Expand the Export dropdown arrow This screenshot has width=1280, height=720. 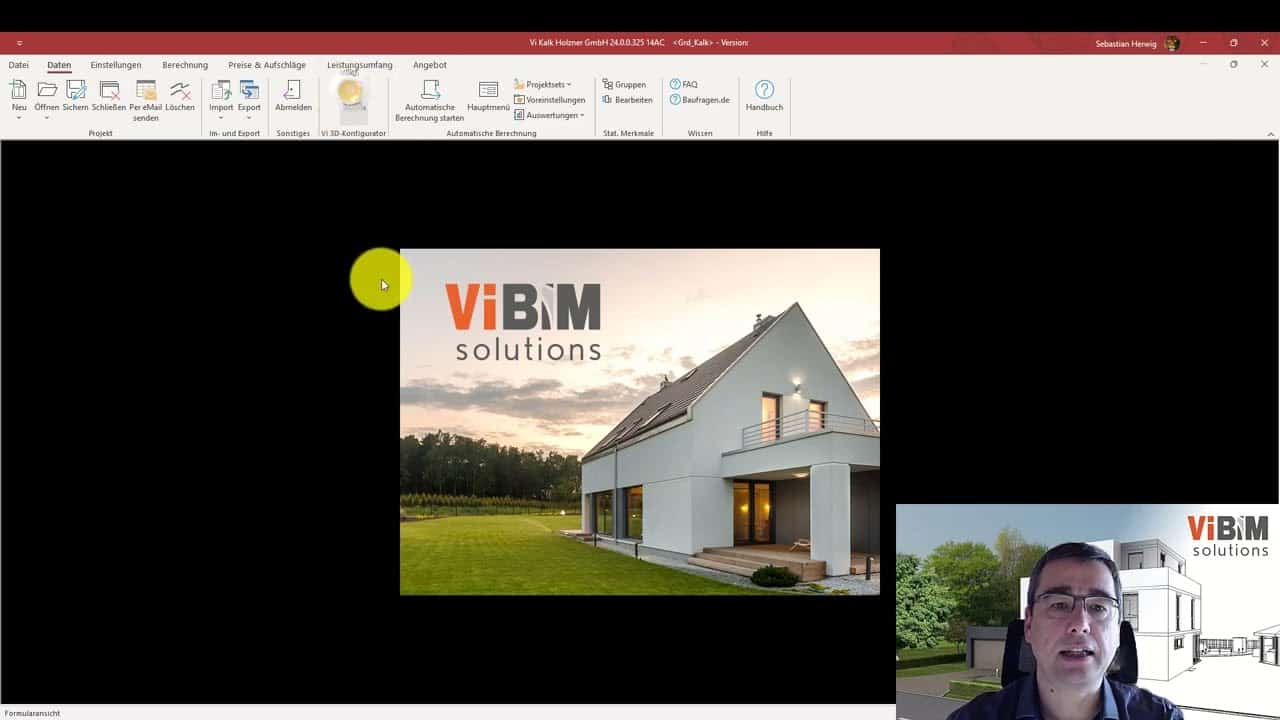pos(249,118)
